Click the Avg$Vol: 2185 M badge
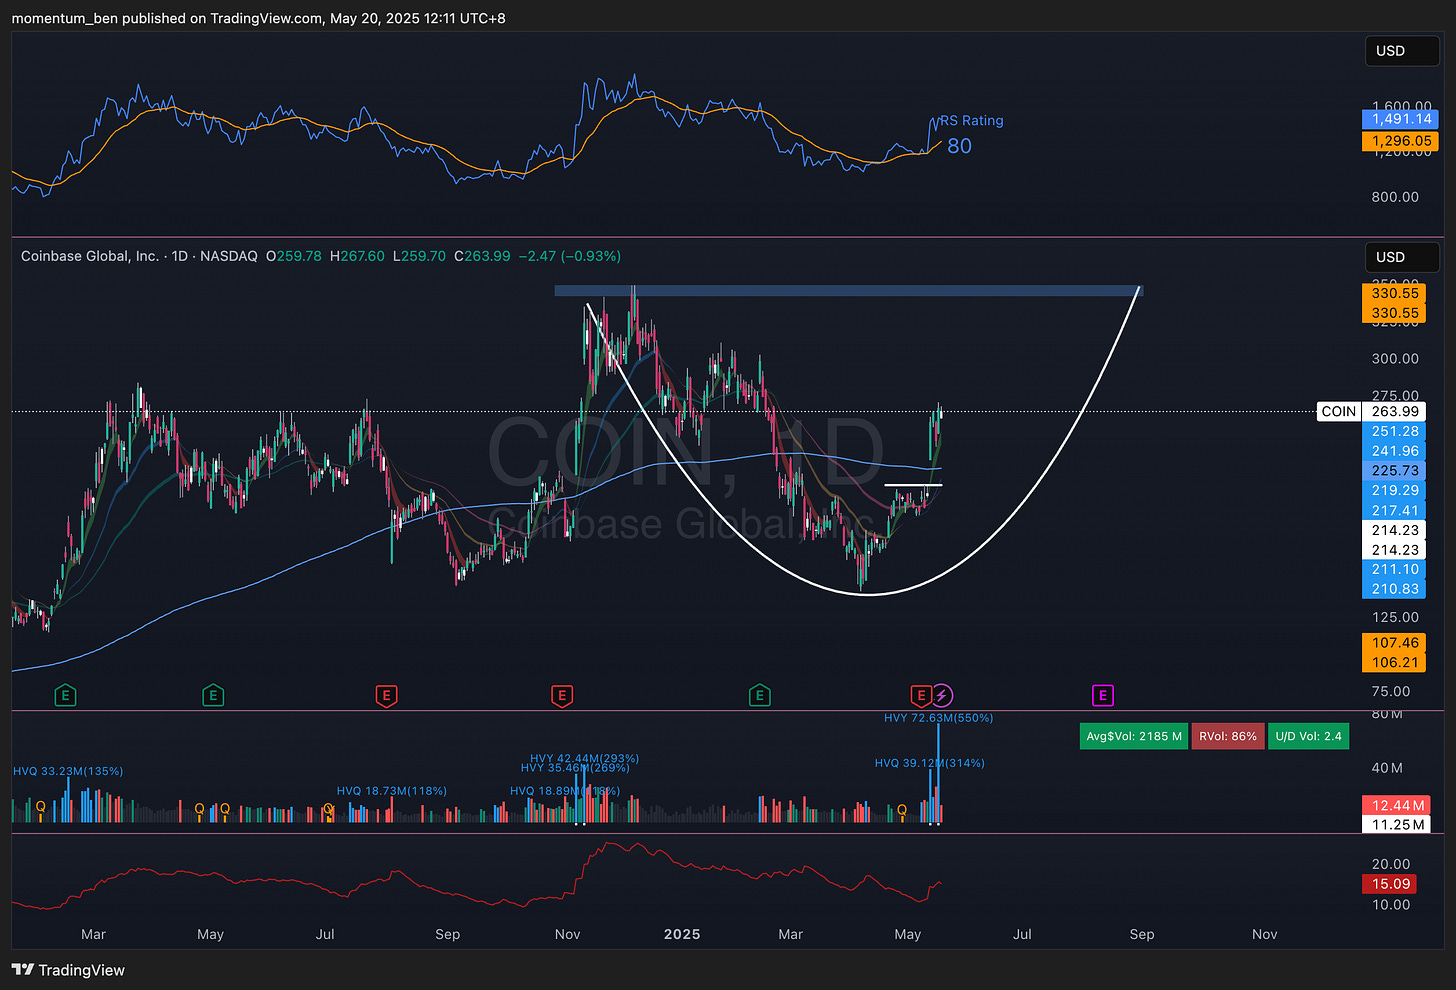The image size is (1456, 990). [1134, 736]
